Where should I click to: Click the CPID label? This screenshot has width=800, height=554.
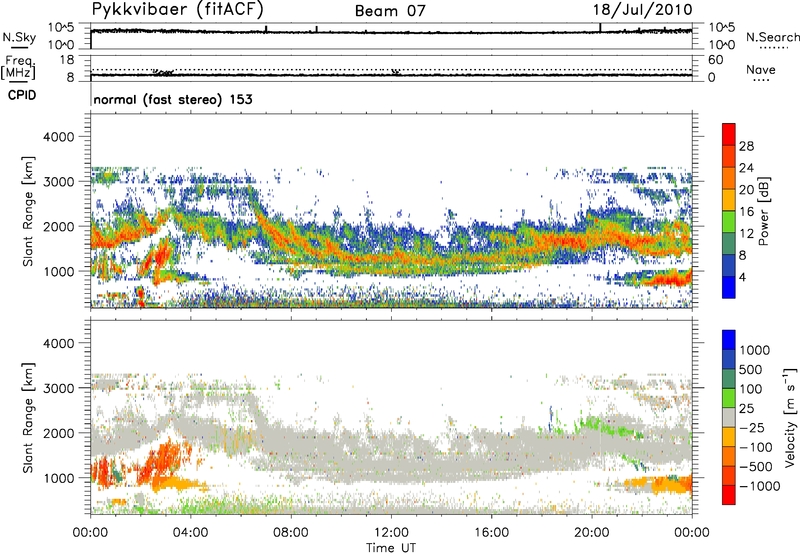22,95
